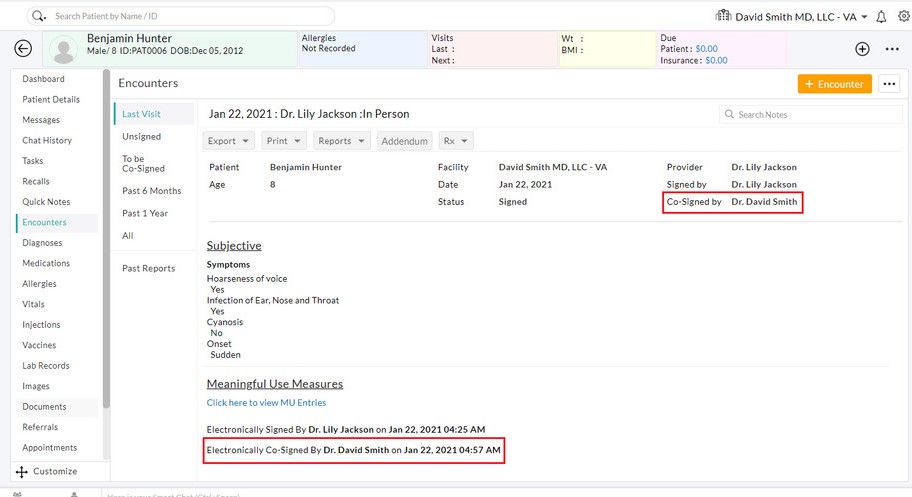Expand David Smith MD, LLC - VA facility selector
Viewport: 912px width, 497px height.
(x=792, y=17)
